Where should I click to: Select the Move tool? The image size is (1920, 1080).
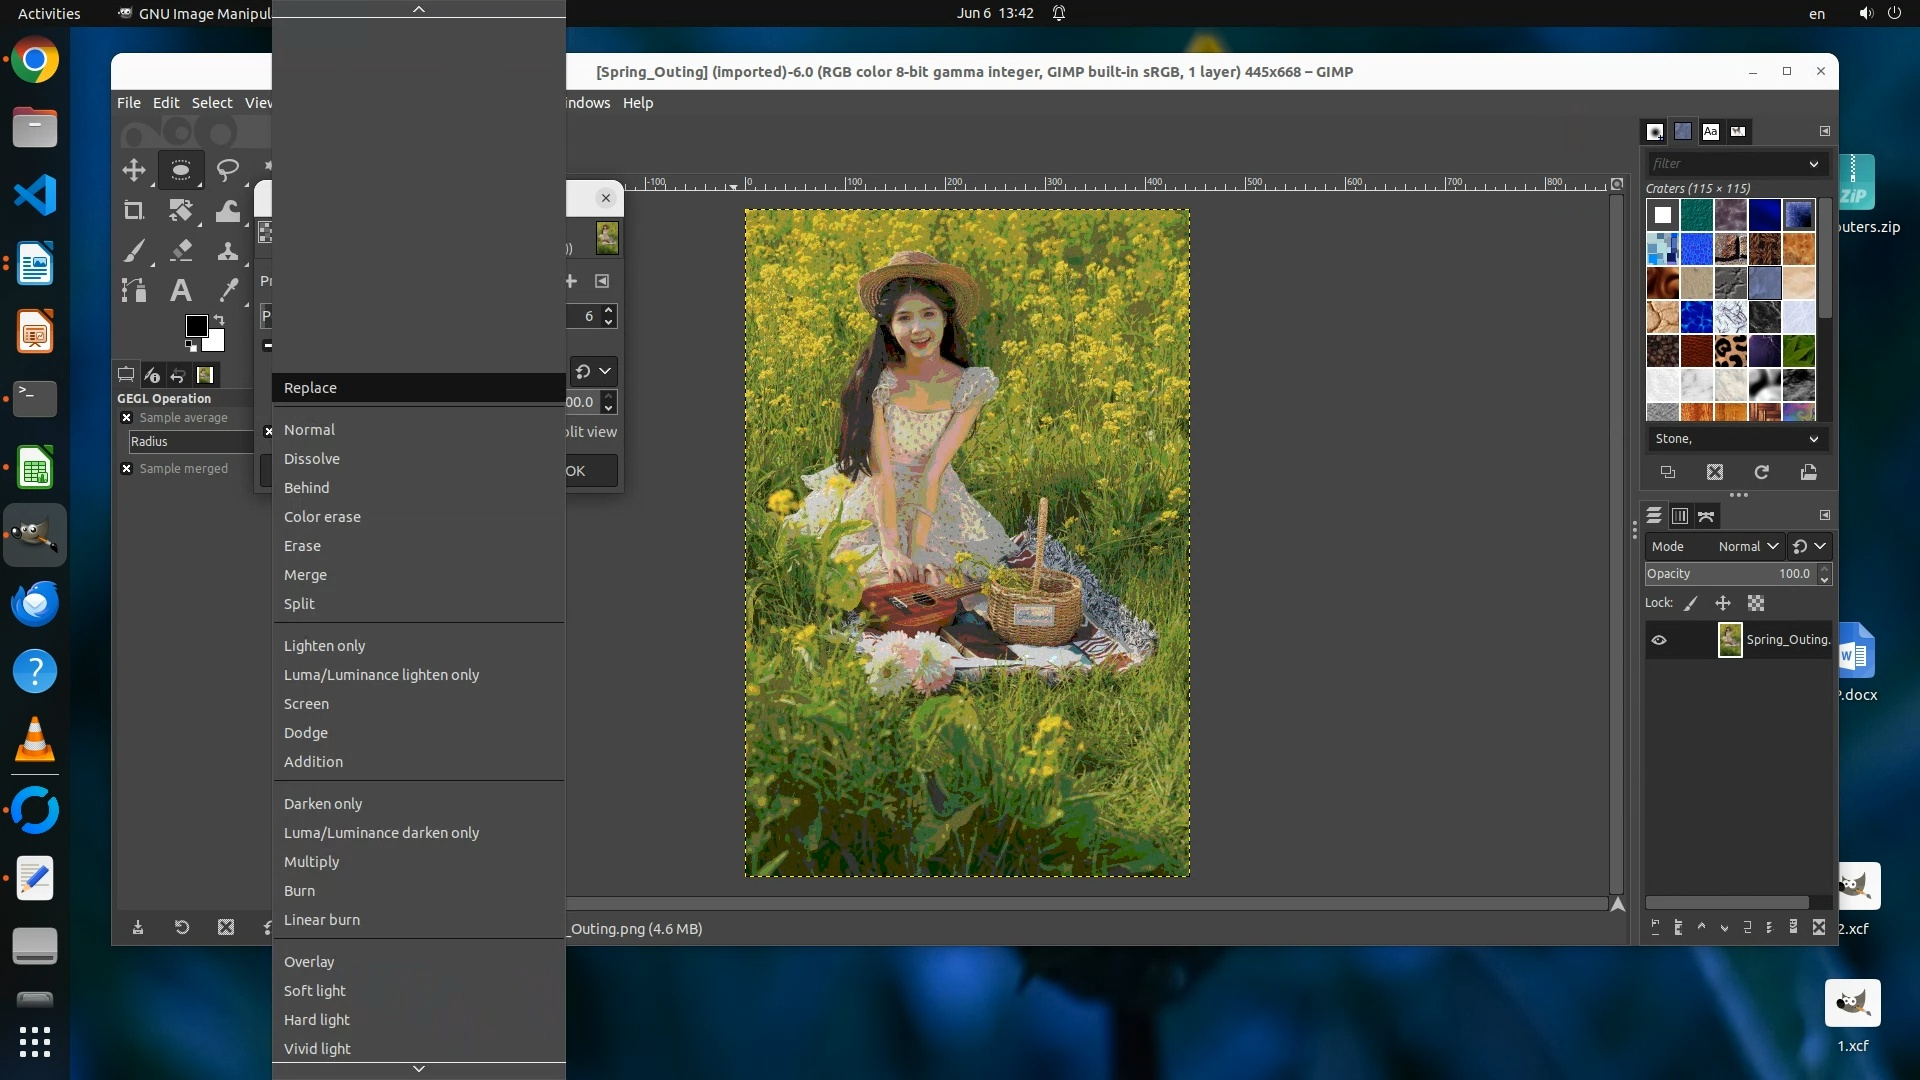point(133,170)
